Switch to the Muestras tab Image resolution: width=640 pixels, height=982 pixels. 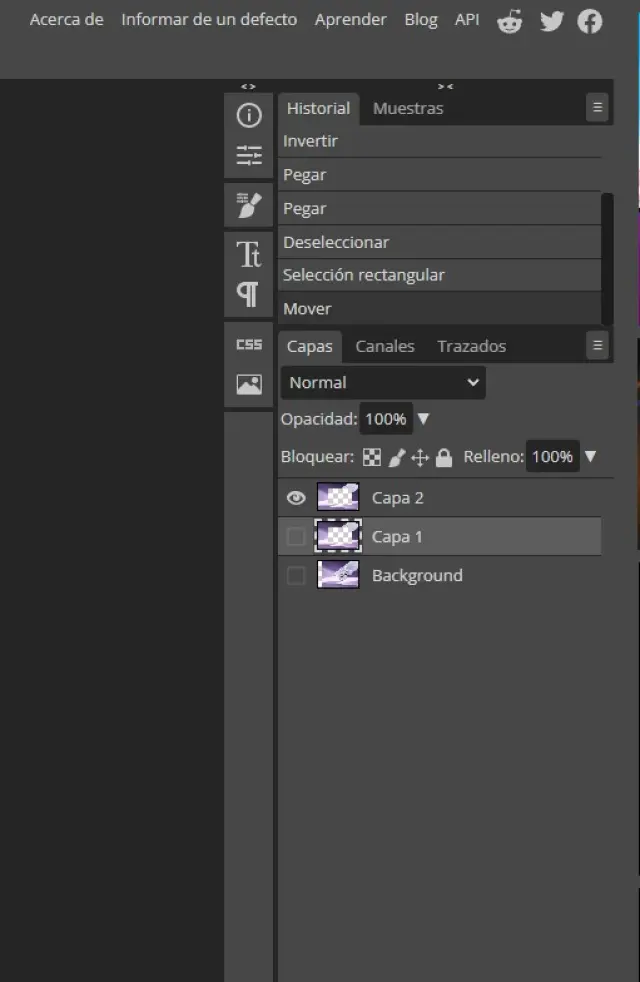tap(408, 108)
